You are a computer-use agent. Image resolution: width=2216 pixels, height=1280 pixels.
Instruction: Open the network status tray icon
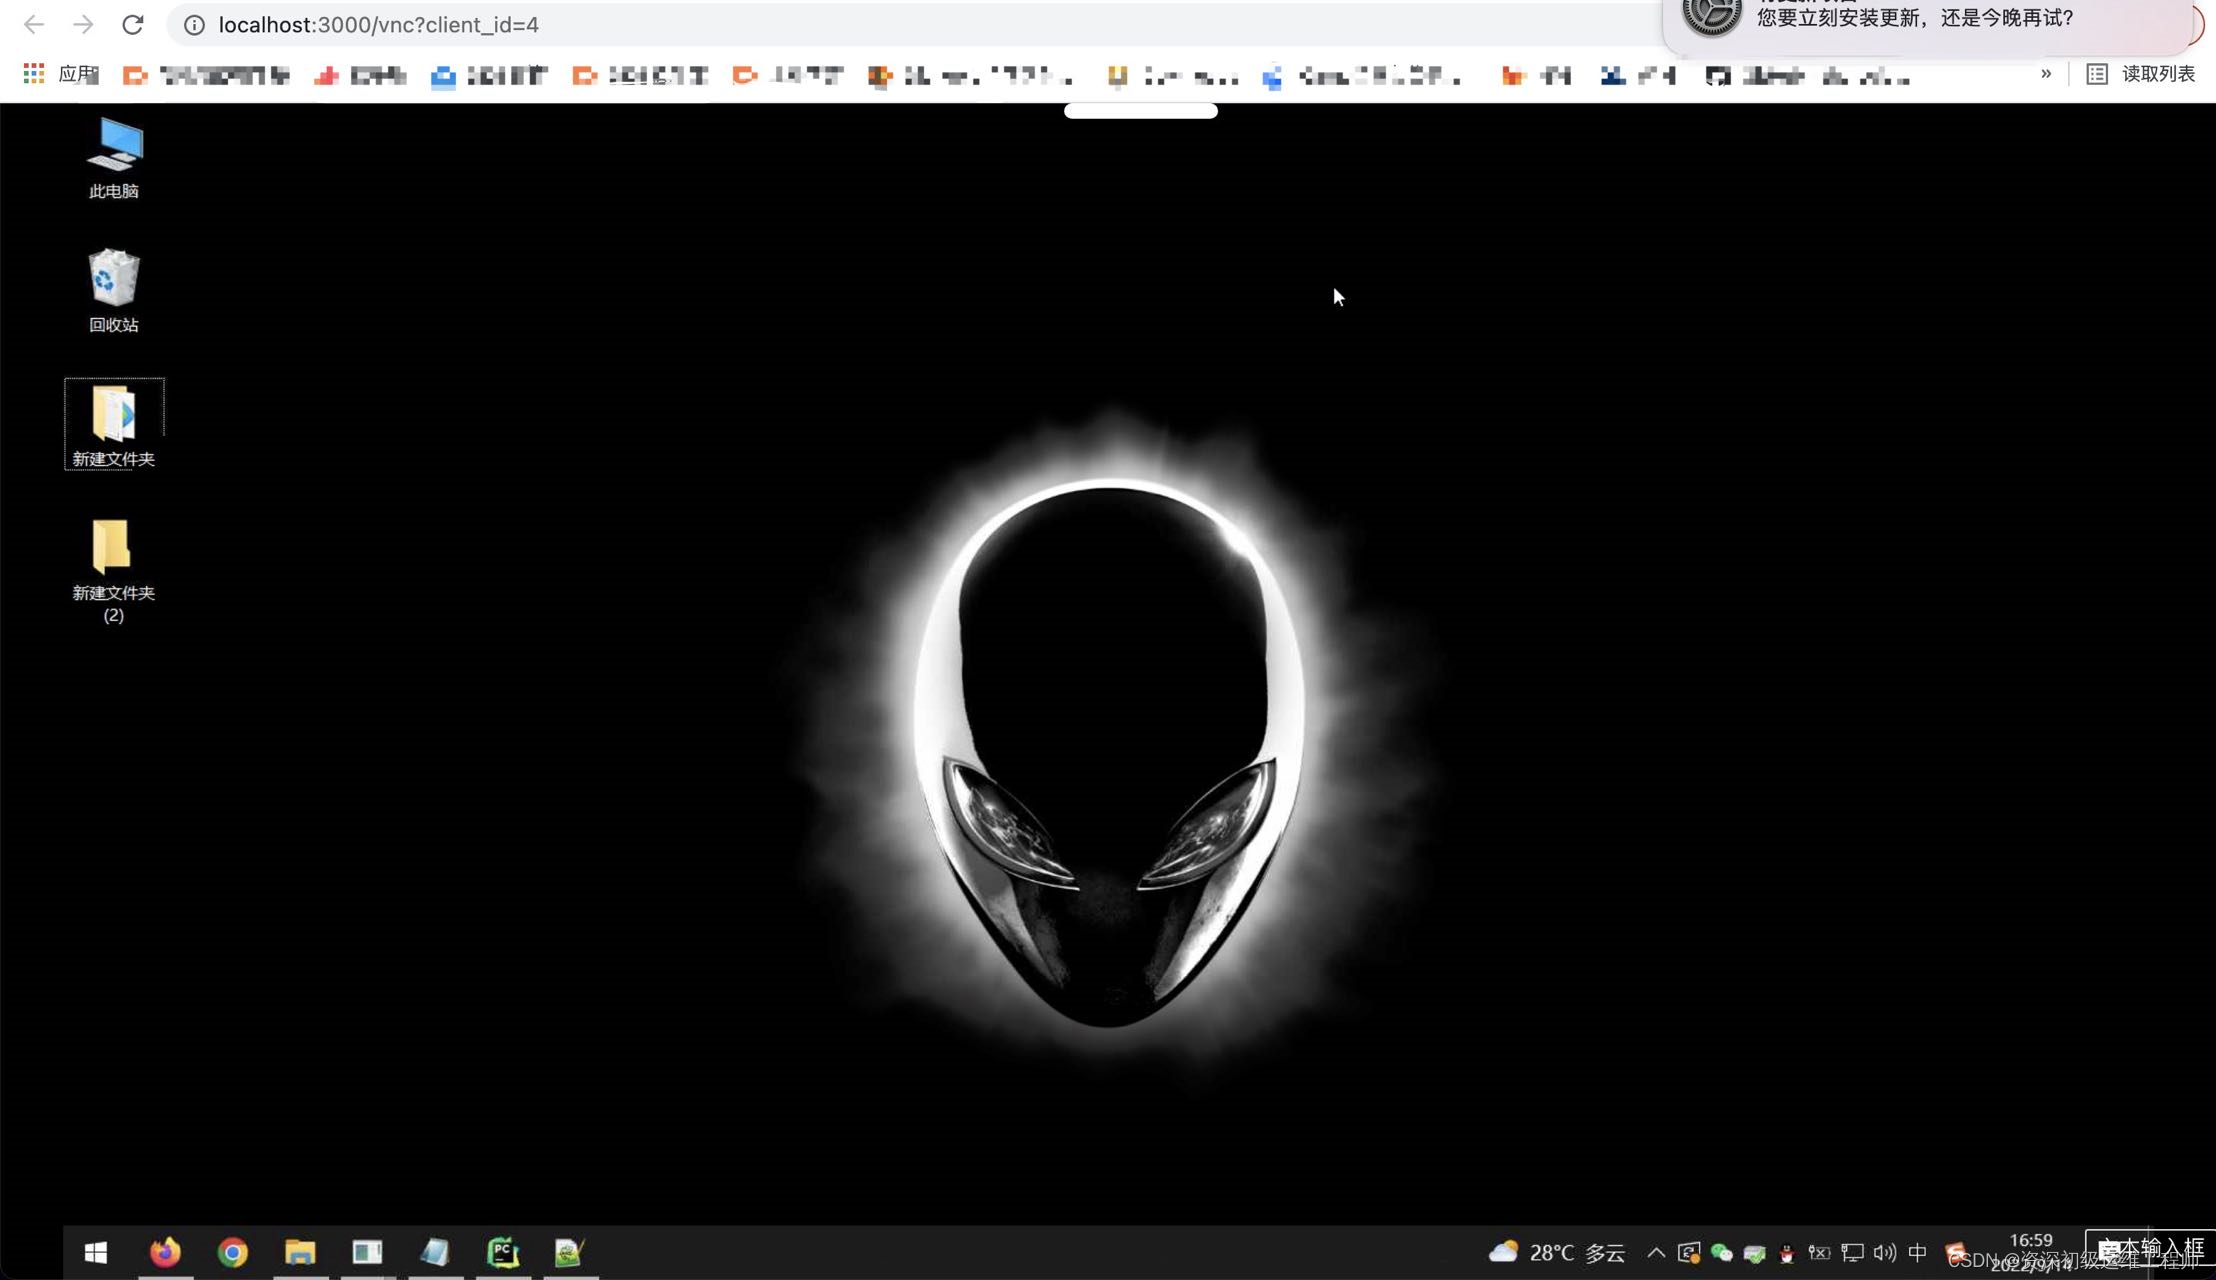(1852, 1253)
